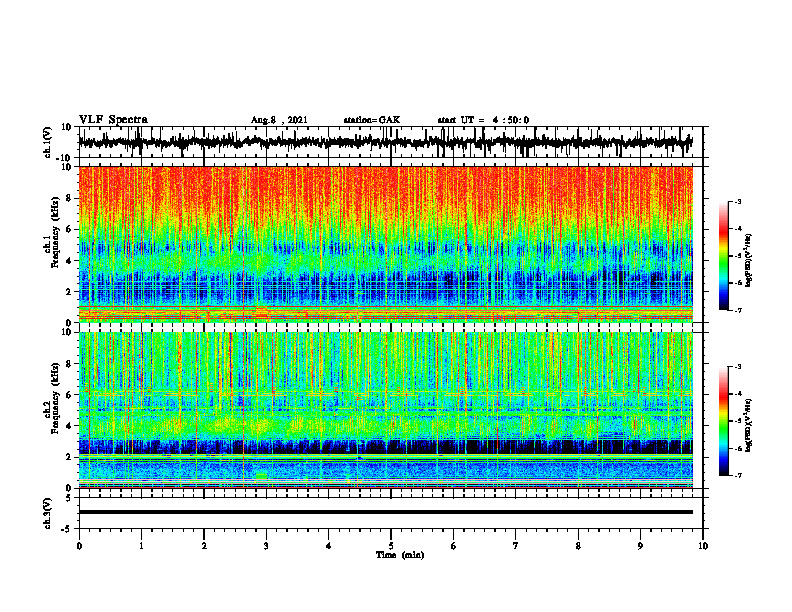Click the ch.2 colorbar "log(PSD)" unit label
The width and height of the screenshot is (792, 612).
click(x=748, y=424)
